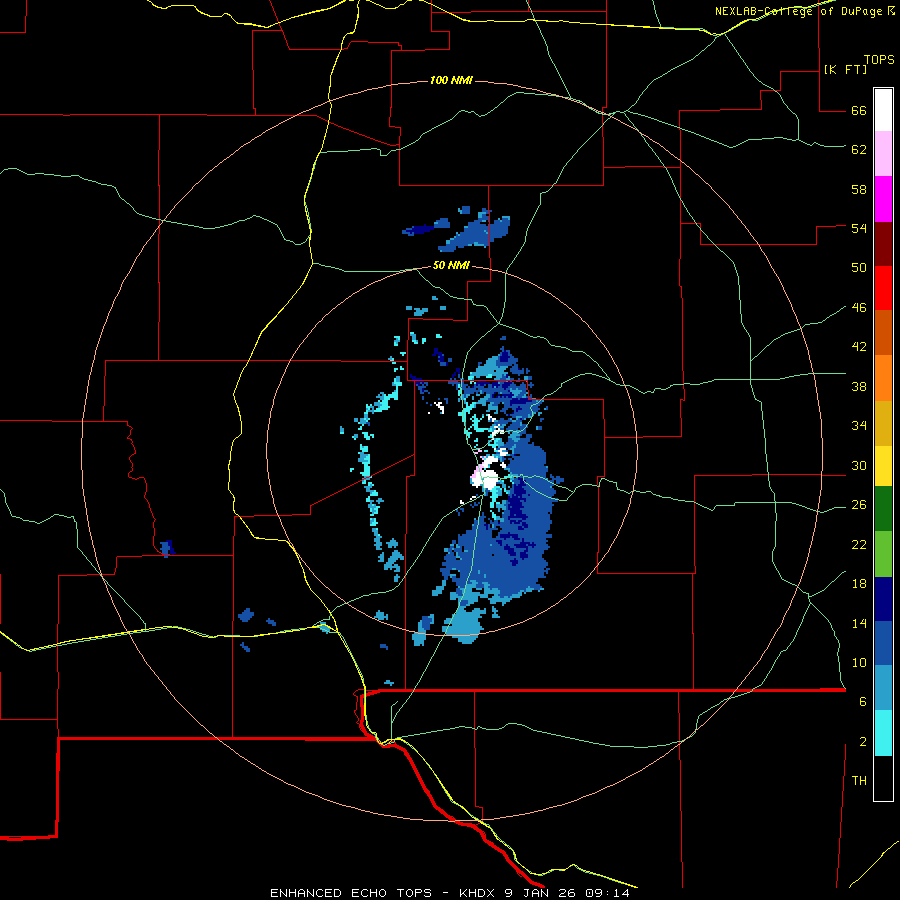
Task: Click the 54 value on the scale
Action: [859, 228]
